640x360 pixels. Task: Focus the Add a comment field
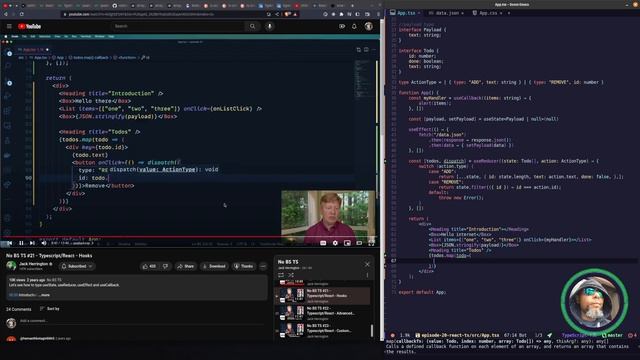tap(142, 321)
